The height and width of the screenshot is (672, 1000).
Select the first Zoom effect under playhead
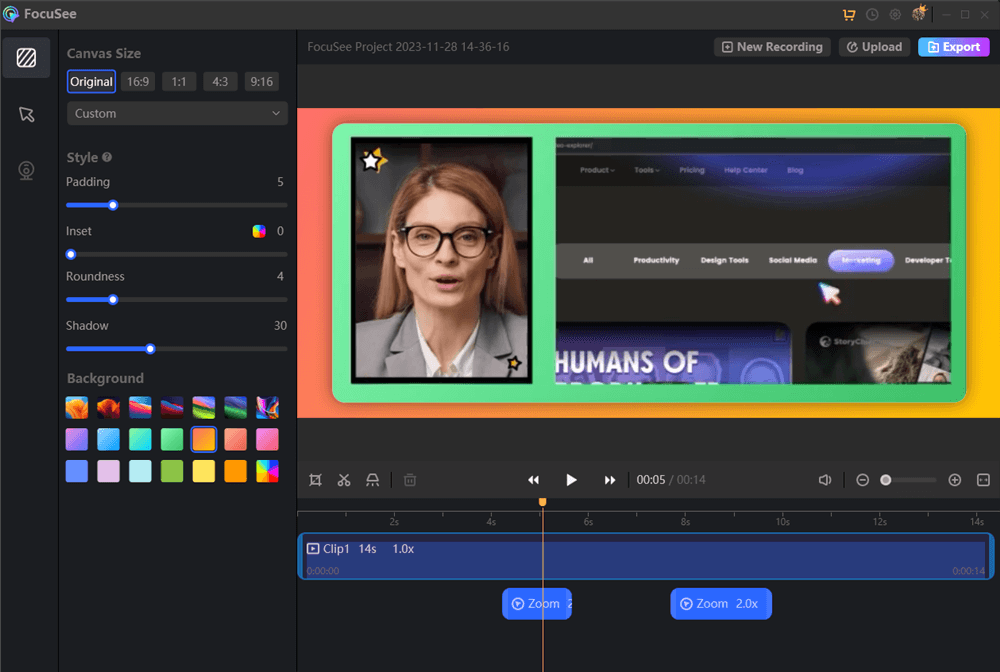click(537, 604)
